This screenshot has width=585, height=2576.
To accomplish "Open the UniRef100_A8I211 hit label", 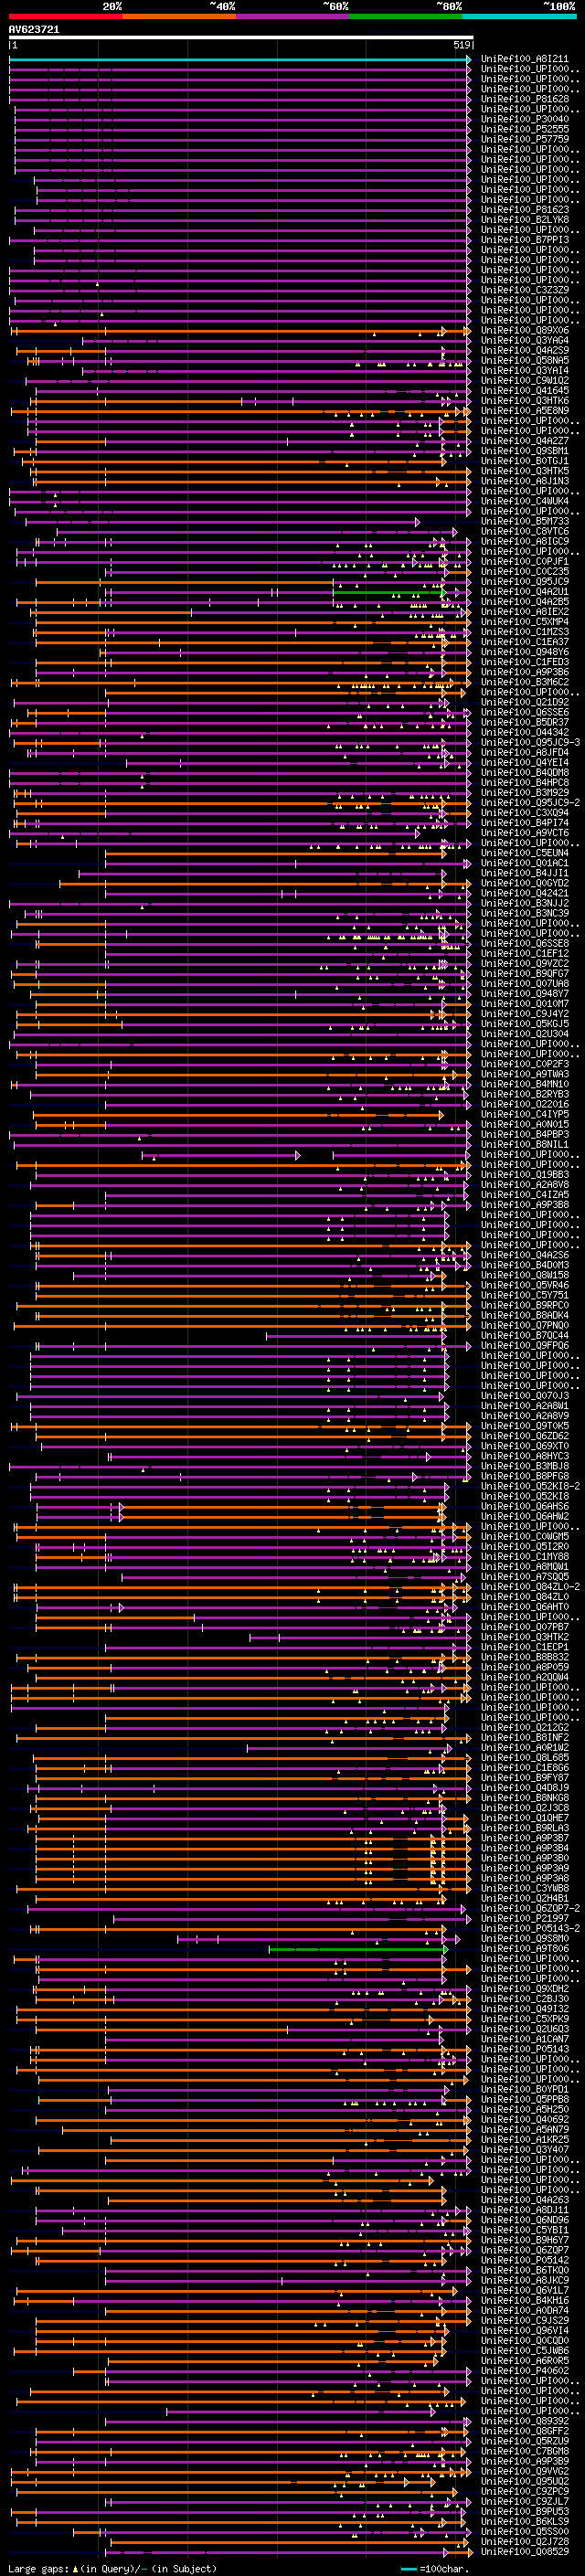I will pos(525,59).
